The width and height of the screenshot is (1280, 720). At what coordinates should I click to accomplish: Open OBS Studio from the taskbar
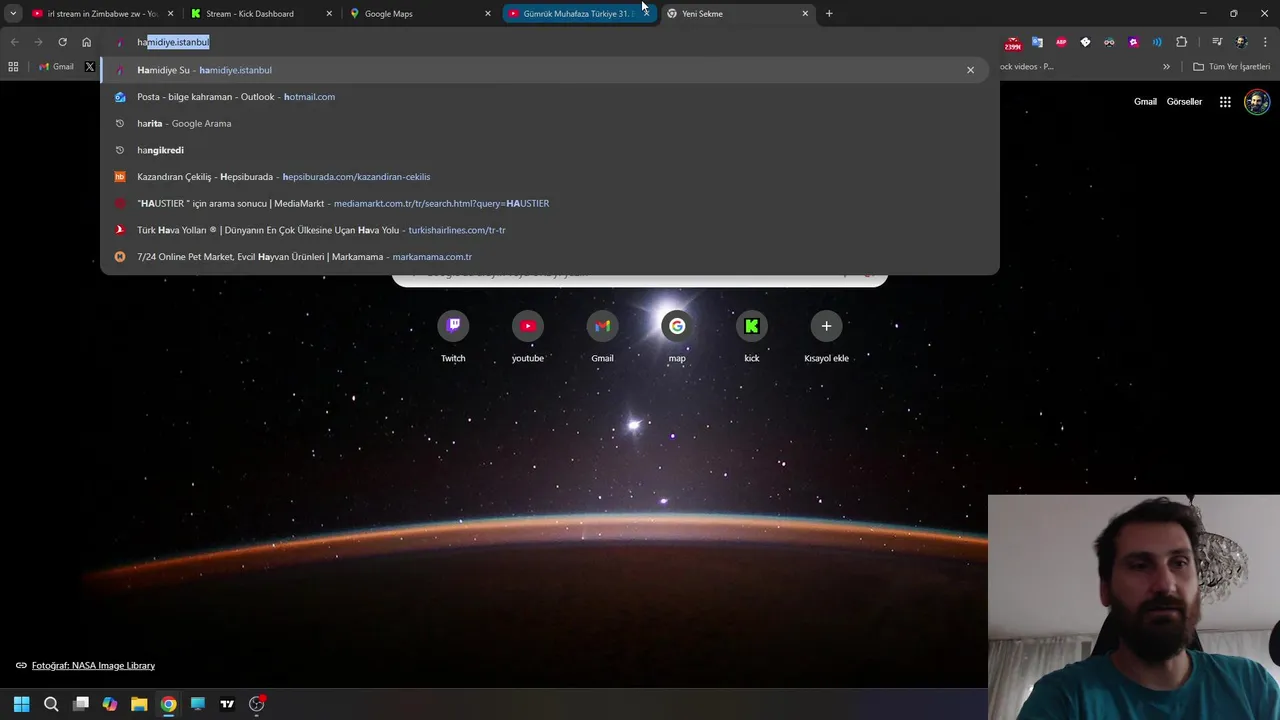257,704
